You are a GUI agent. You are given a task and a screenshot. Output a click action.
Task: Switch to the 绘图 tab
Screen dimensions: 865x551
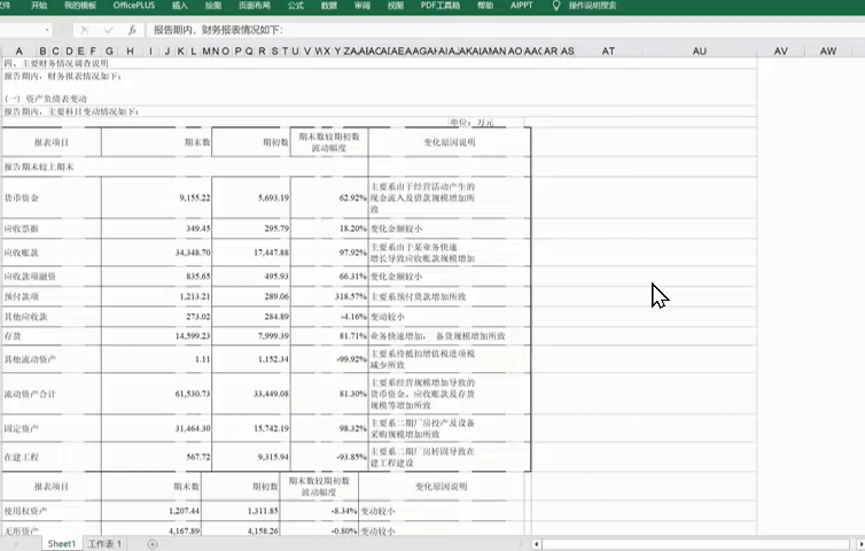(213, 6)
